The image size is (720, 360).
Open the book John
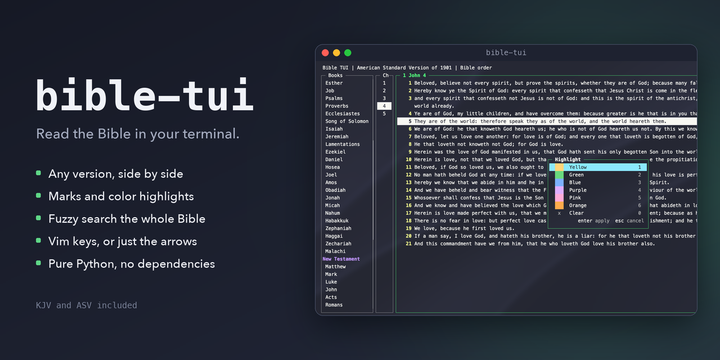pos(331,290)
